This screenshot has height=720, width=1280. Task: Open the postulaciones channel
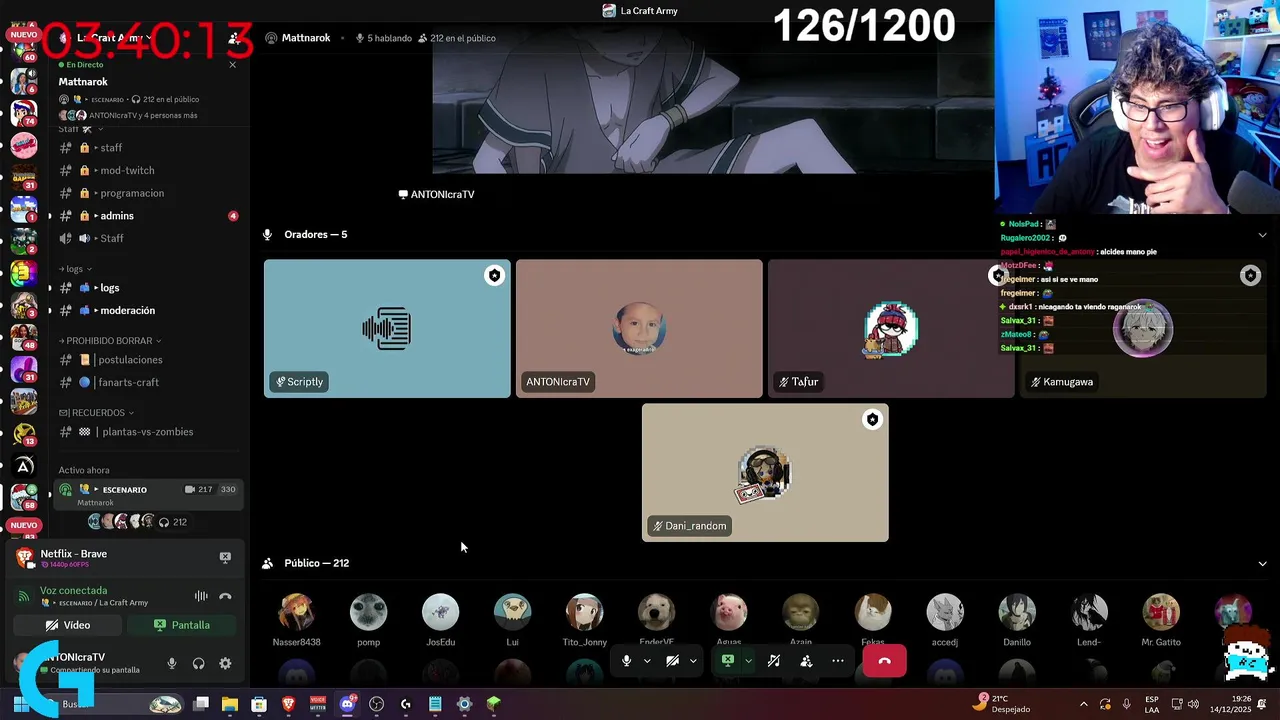point(148,360)
